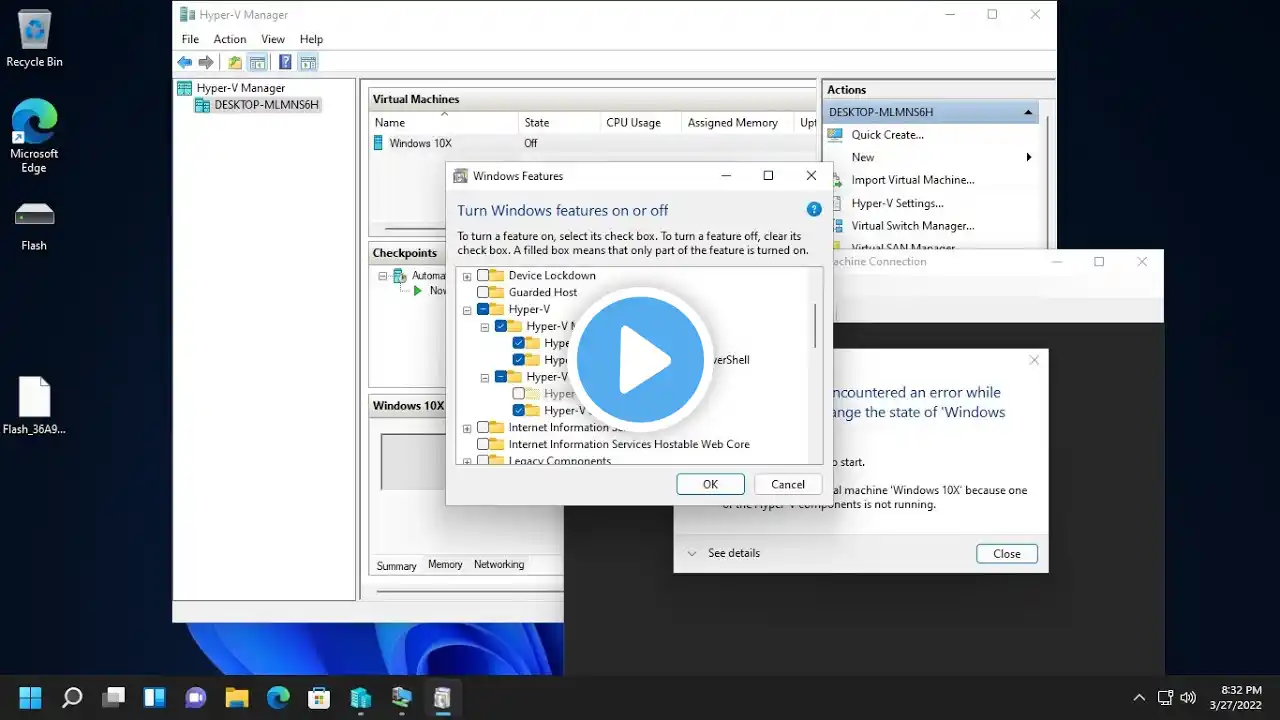The width and height of the screenshot is (1280, 720).
Task: Open the Windows Start button
Action: [31, 697]
